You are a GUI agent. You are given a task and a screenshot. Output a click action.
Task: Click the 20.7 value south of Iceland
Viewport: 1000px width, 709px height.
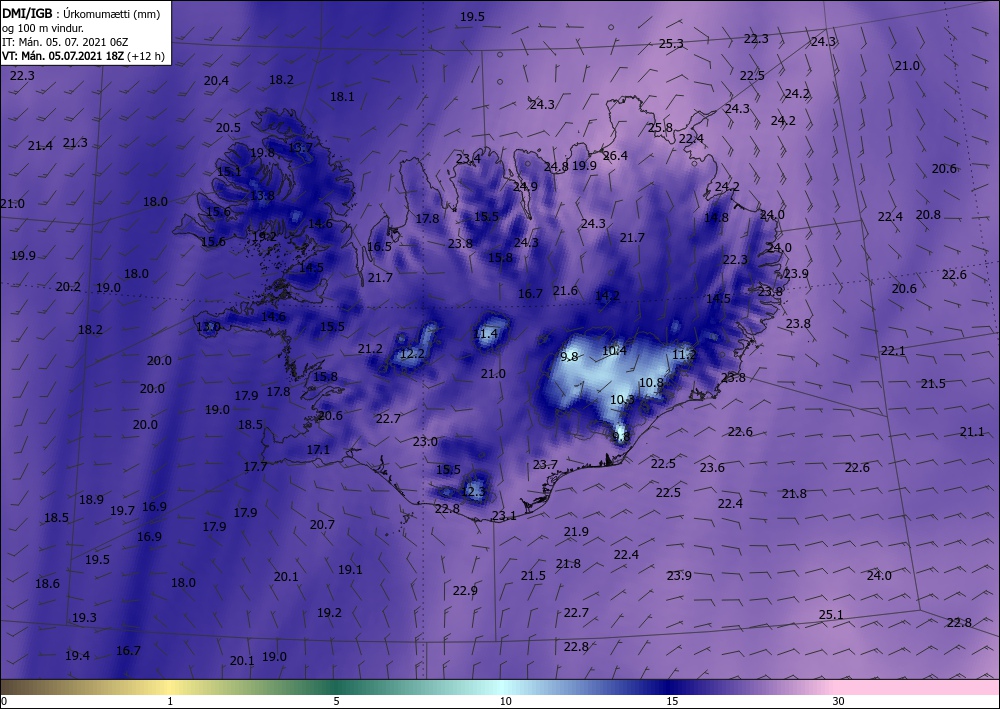[x=322, y=525]
